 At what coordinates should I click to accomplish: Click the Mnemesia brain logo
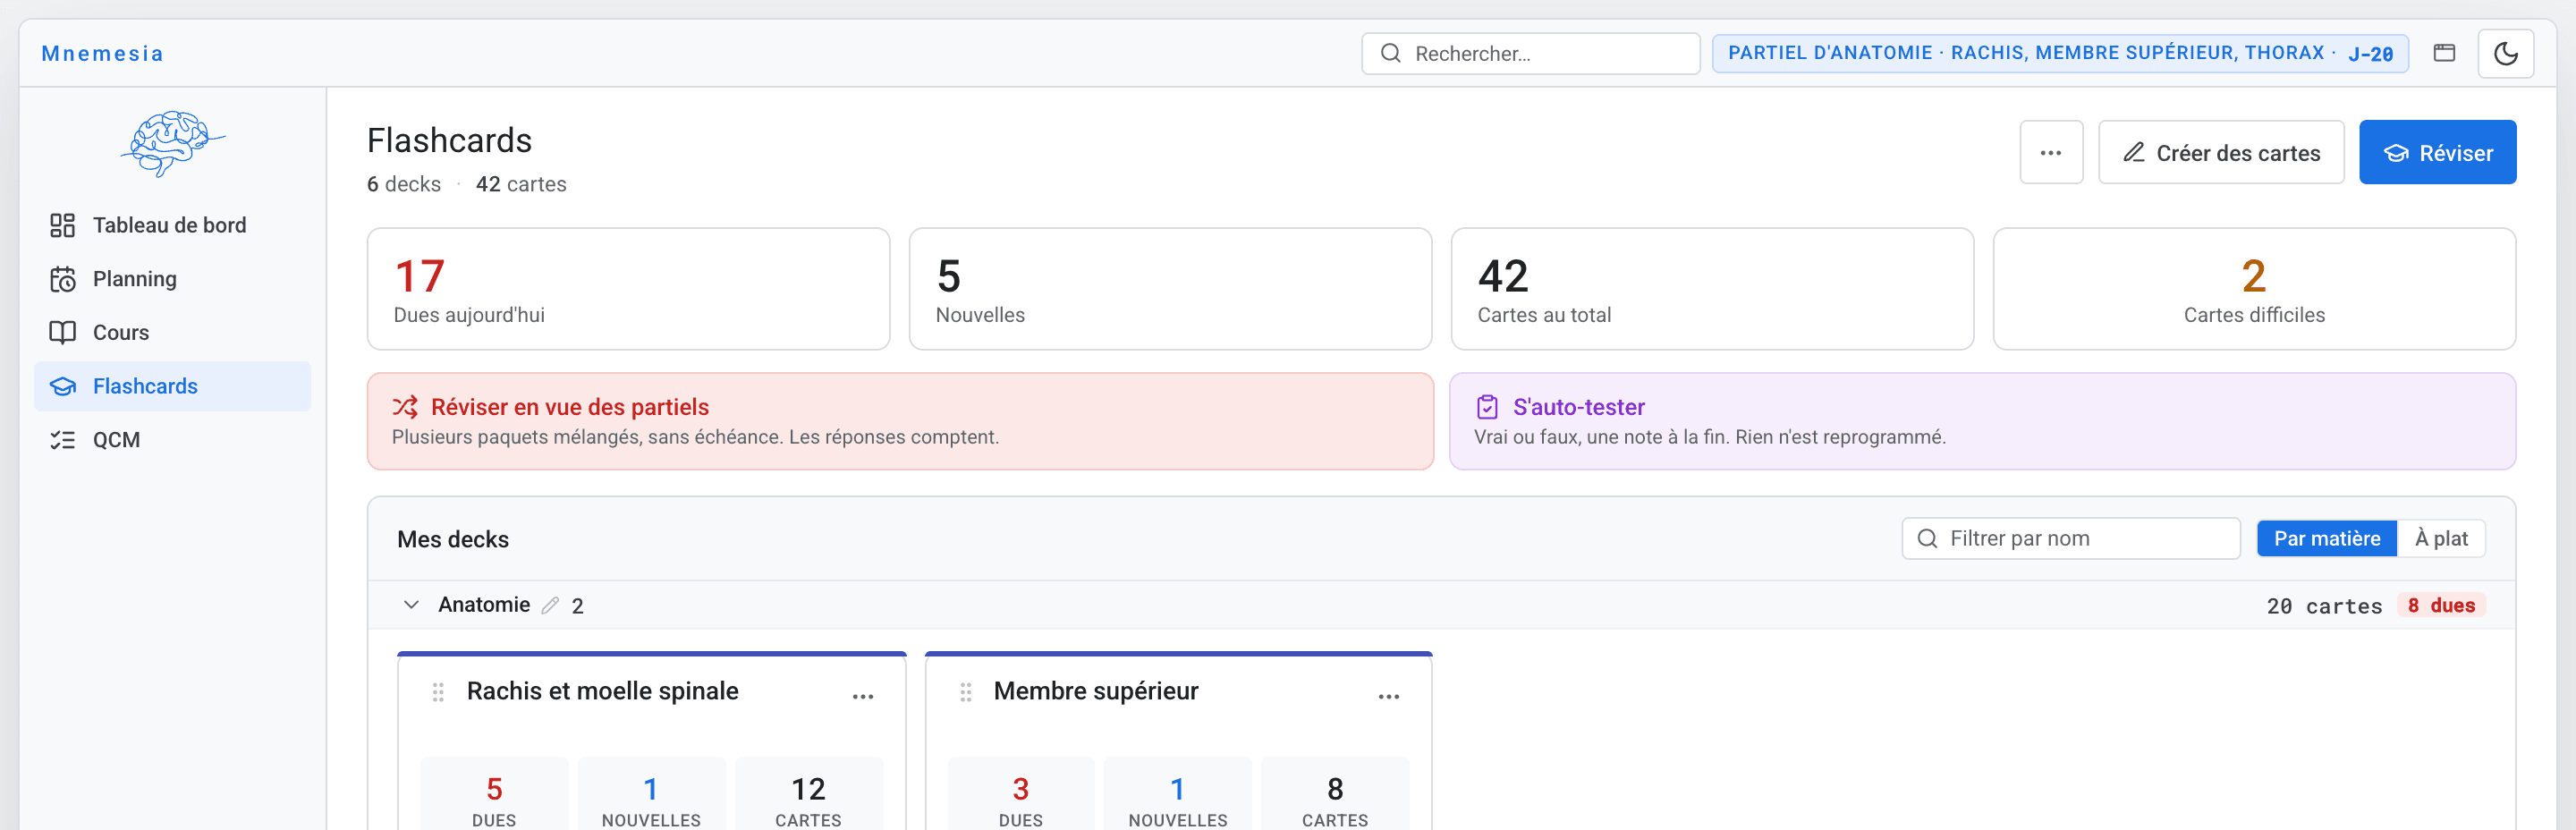(173, 144)
